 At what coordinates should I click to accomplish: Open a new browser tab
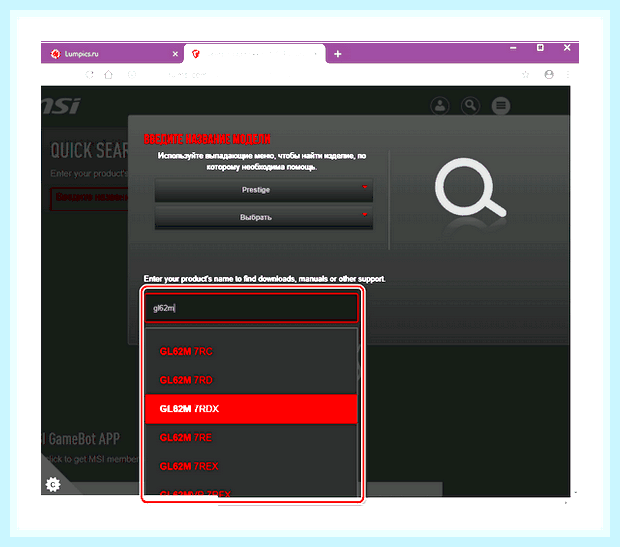tap(338, 54)
